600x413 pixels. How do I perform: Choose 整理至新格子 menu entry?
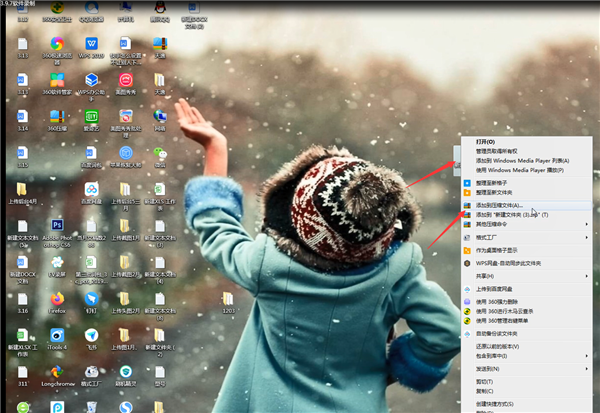(x=527, y=183)
